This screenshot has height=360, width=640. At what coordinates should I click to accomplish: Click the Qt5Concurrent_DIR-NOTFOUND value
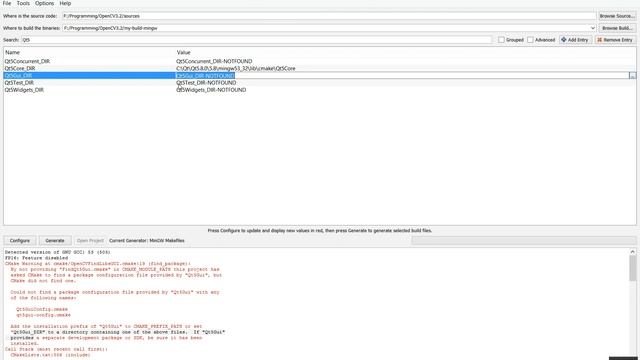[214, 61]
